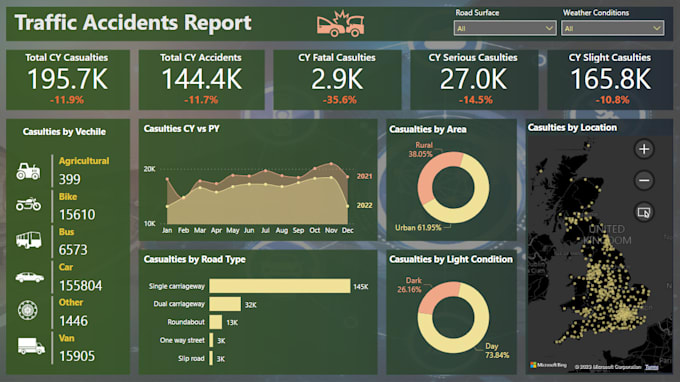Select the Total CY Casualties card

(68, 79)
